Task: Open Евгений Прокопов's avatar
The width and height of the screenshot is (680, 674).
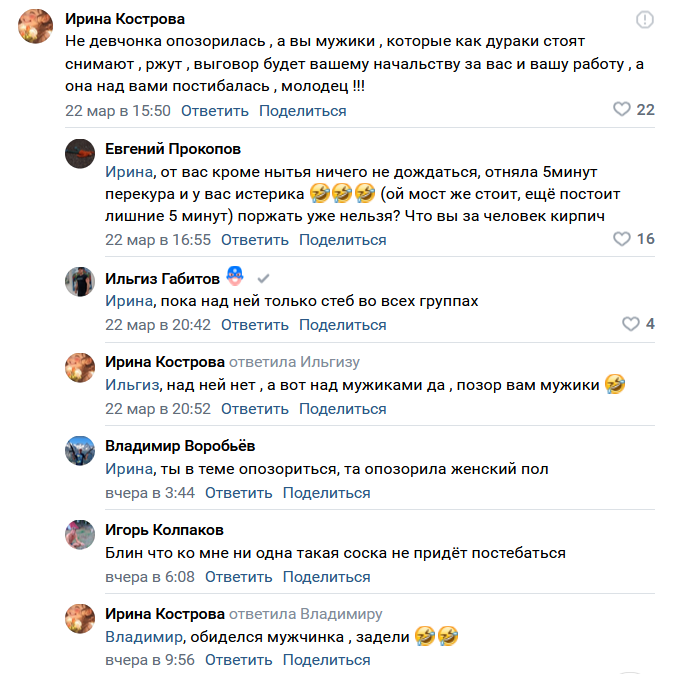Action: pyautogui.click(x=80, y=154)
